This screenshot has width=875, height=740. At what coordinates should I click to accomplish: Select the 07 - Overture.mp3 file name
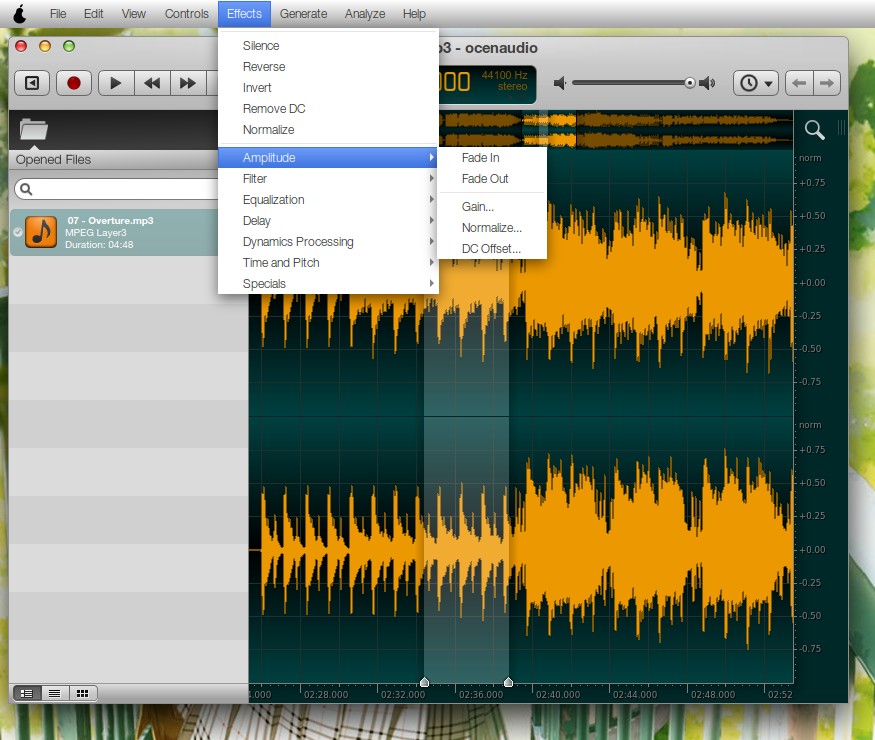coord(110,220)
